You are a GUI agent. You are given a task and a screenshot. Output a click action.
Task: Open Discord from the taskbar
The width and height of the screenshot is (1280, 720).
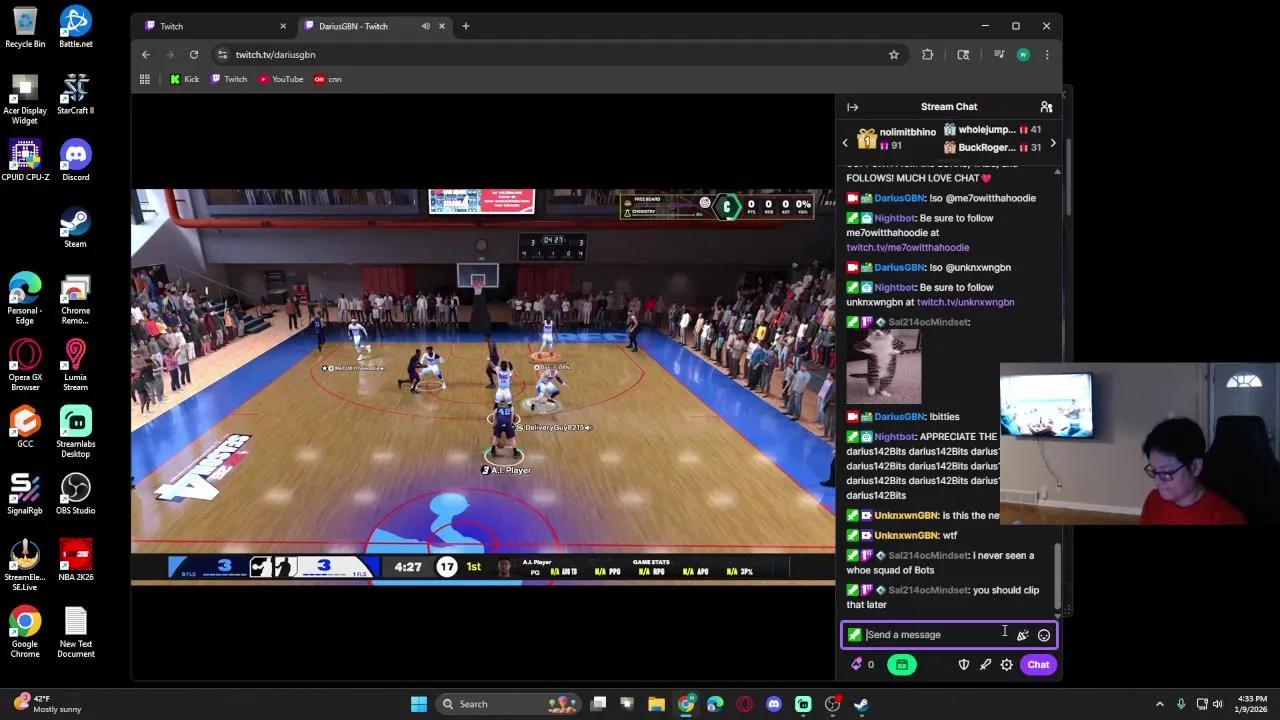tap(774, 704)
